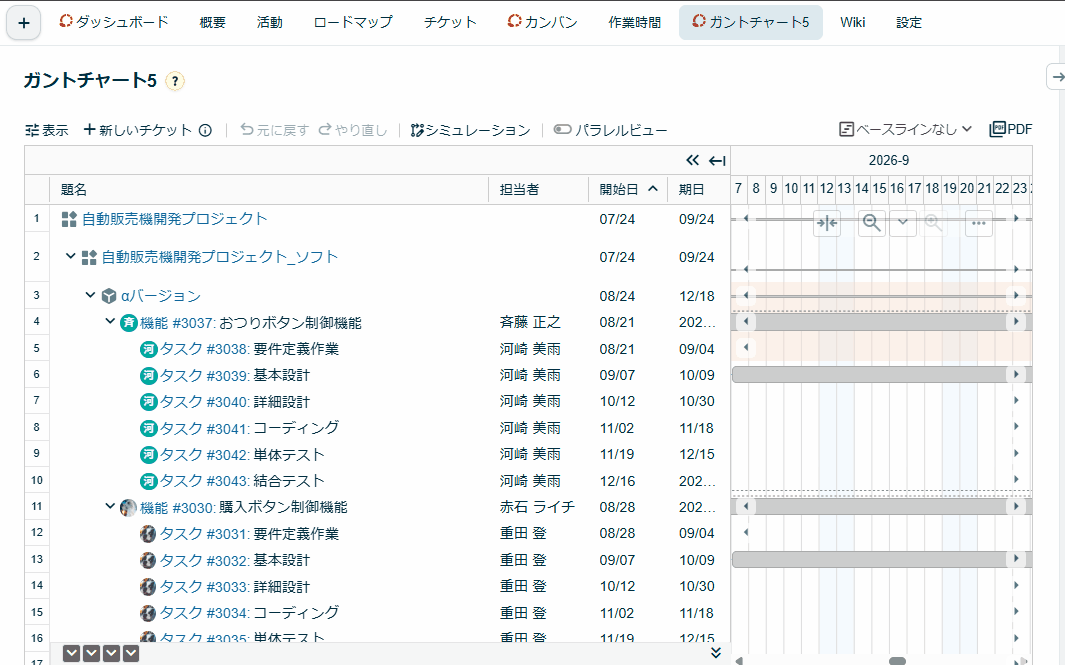
Task: Click the info icon beside 新しいチケット
Action: point(205,130)
